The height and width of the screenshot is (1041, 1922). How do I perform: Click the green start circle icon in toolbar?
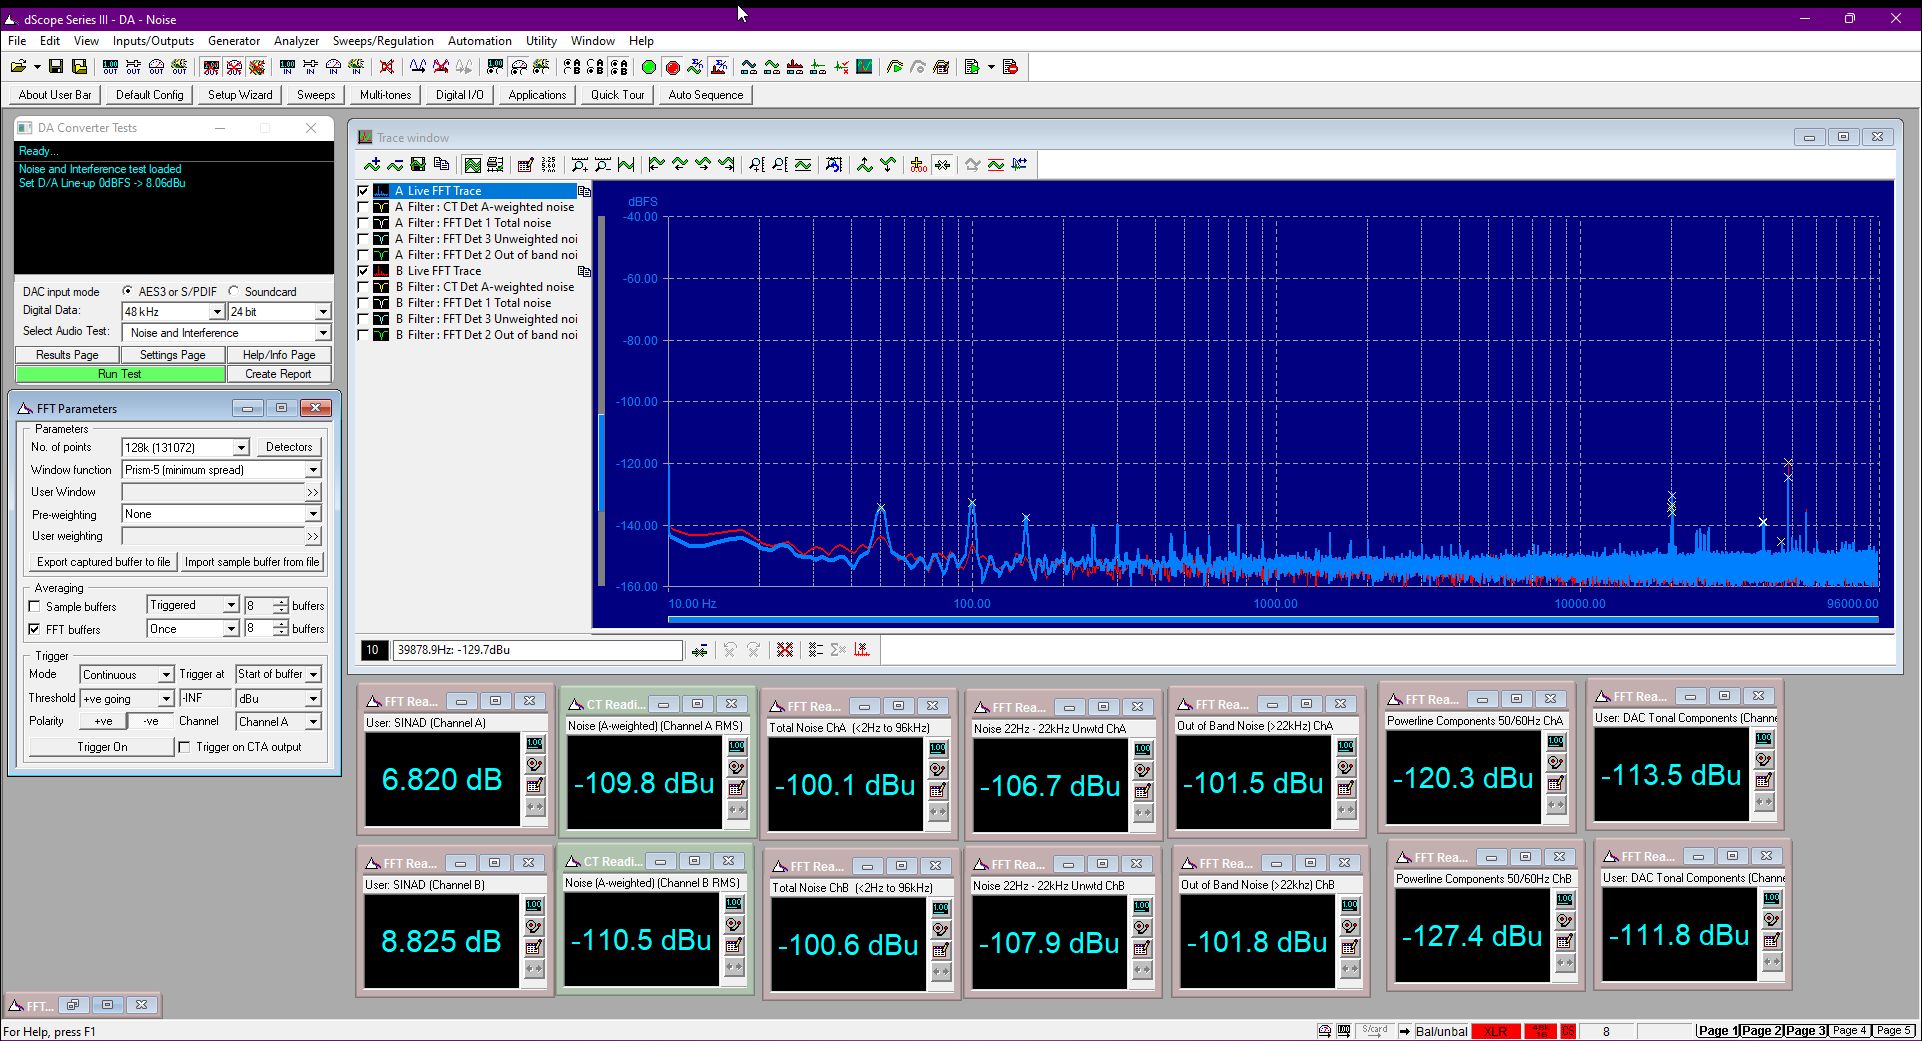click(x=648, y=67)
